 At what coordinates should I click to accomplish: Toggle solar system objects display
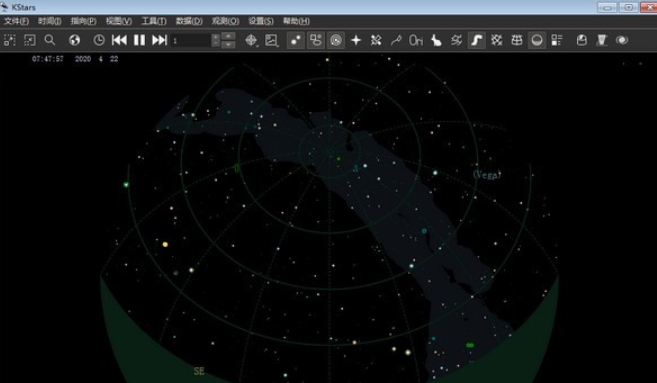pyautogui.click(x=336, y=40)
